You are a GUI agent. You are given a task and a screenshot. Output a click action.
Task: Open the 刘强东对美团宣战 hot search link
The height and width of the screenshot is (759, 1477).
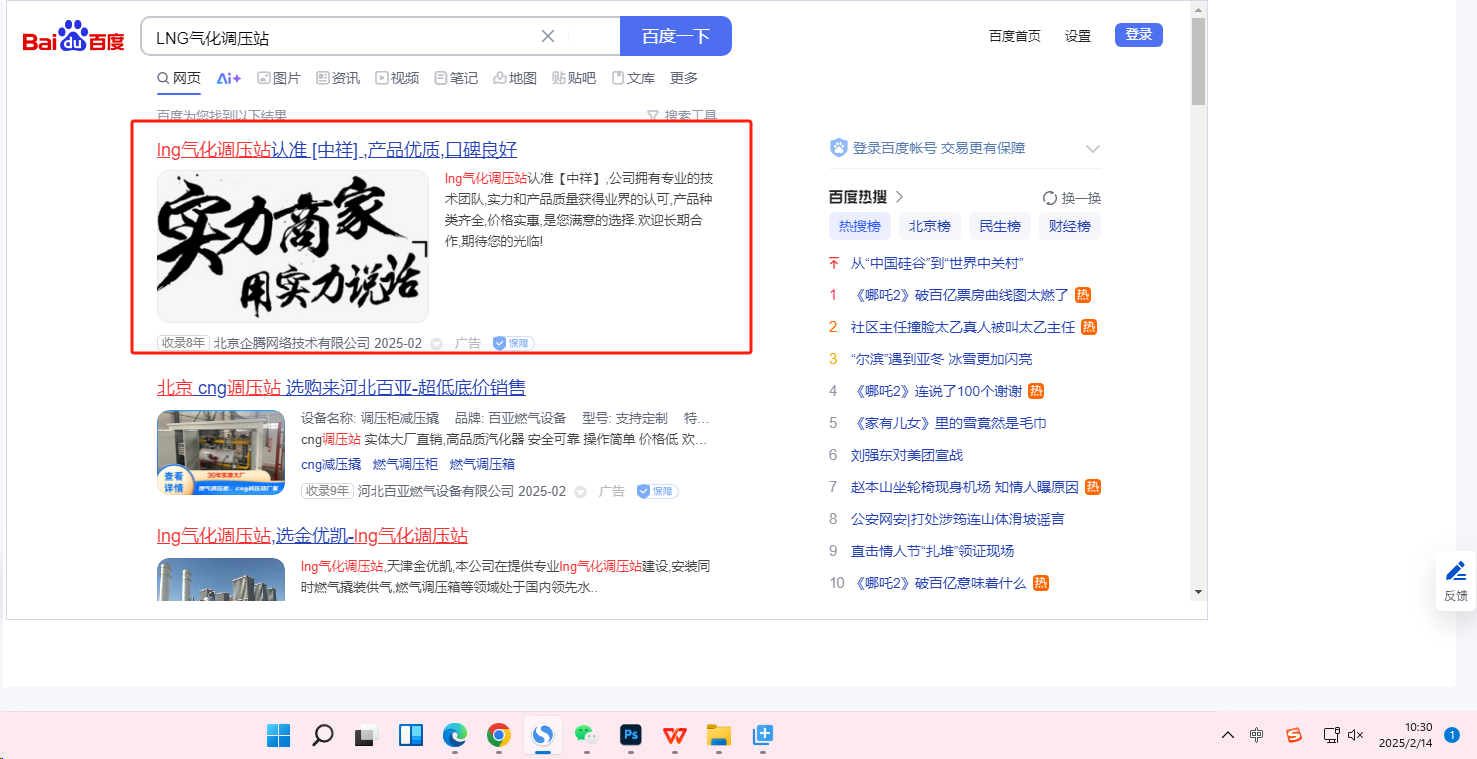point(906,455)
